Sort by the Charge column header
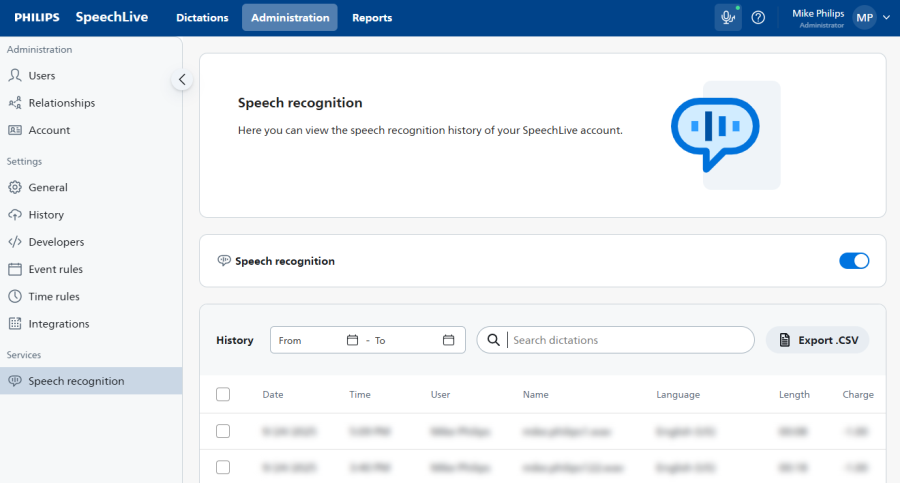900x483 pixels. [858, 395]
